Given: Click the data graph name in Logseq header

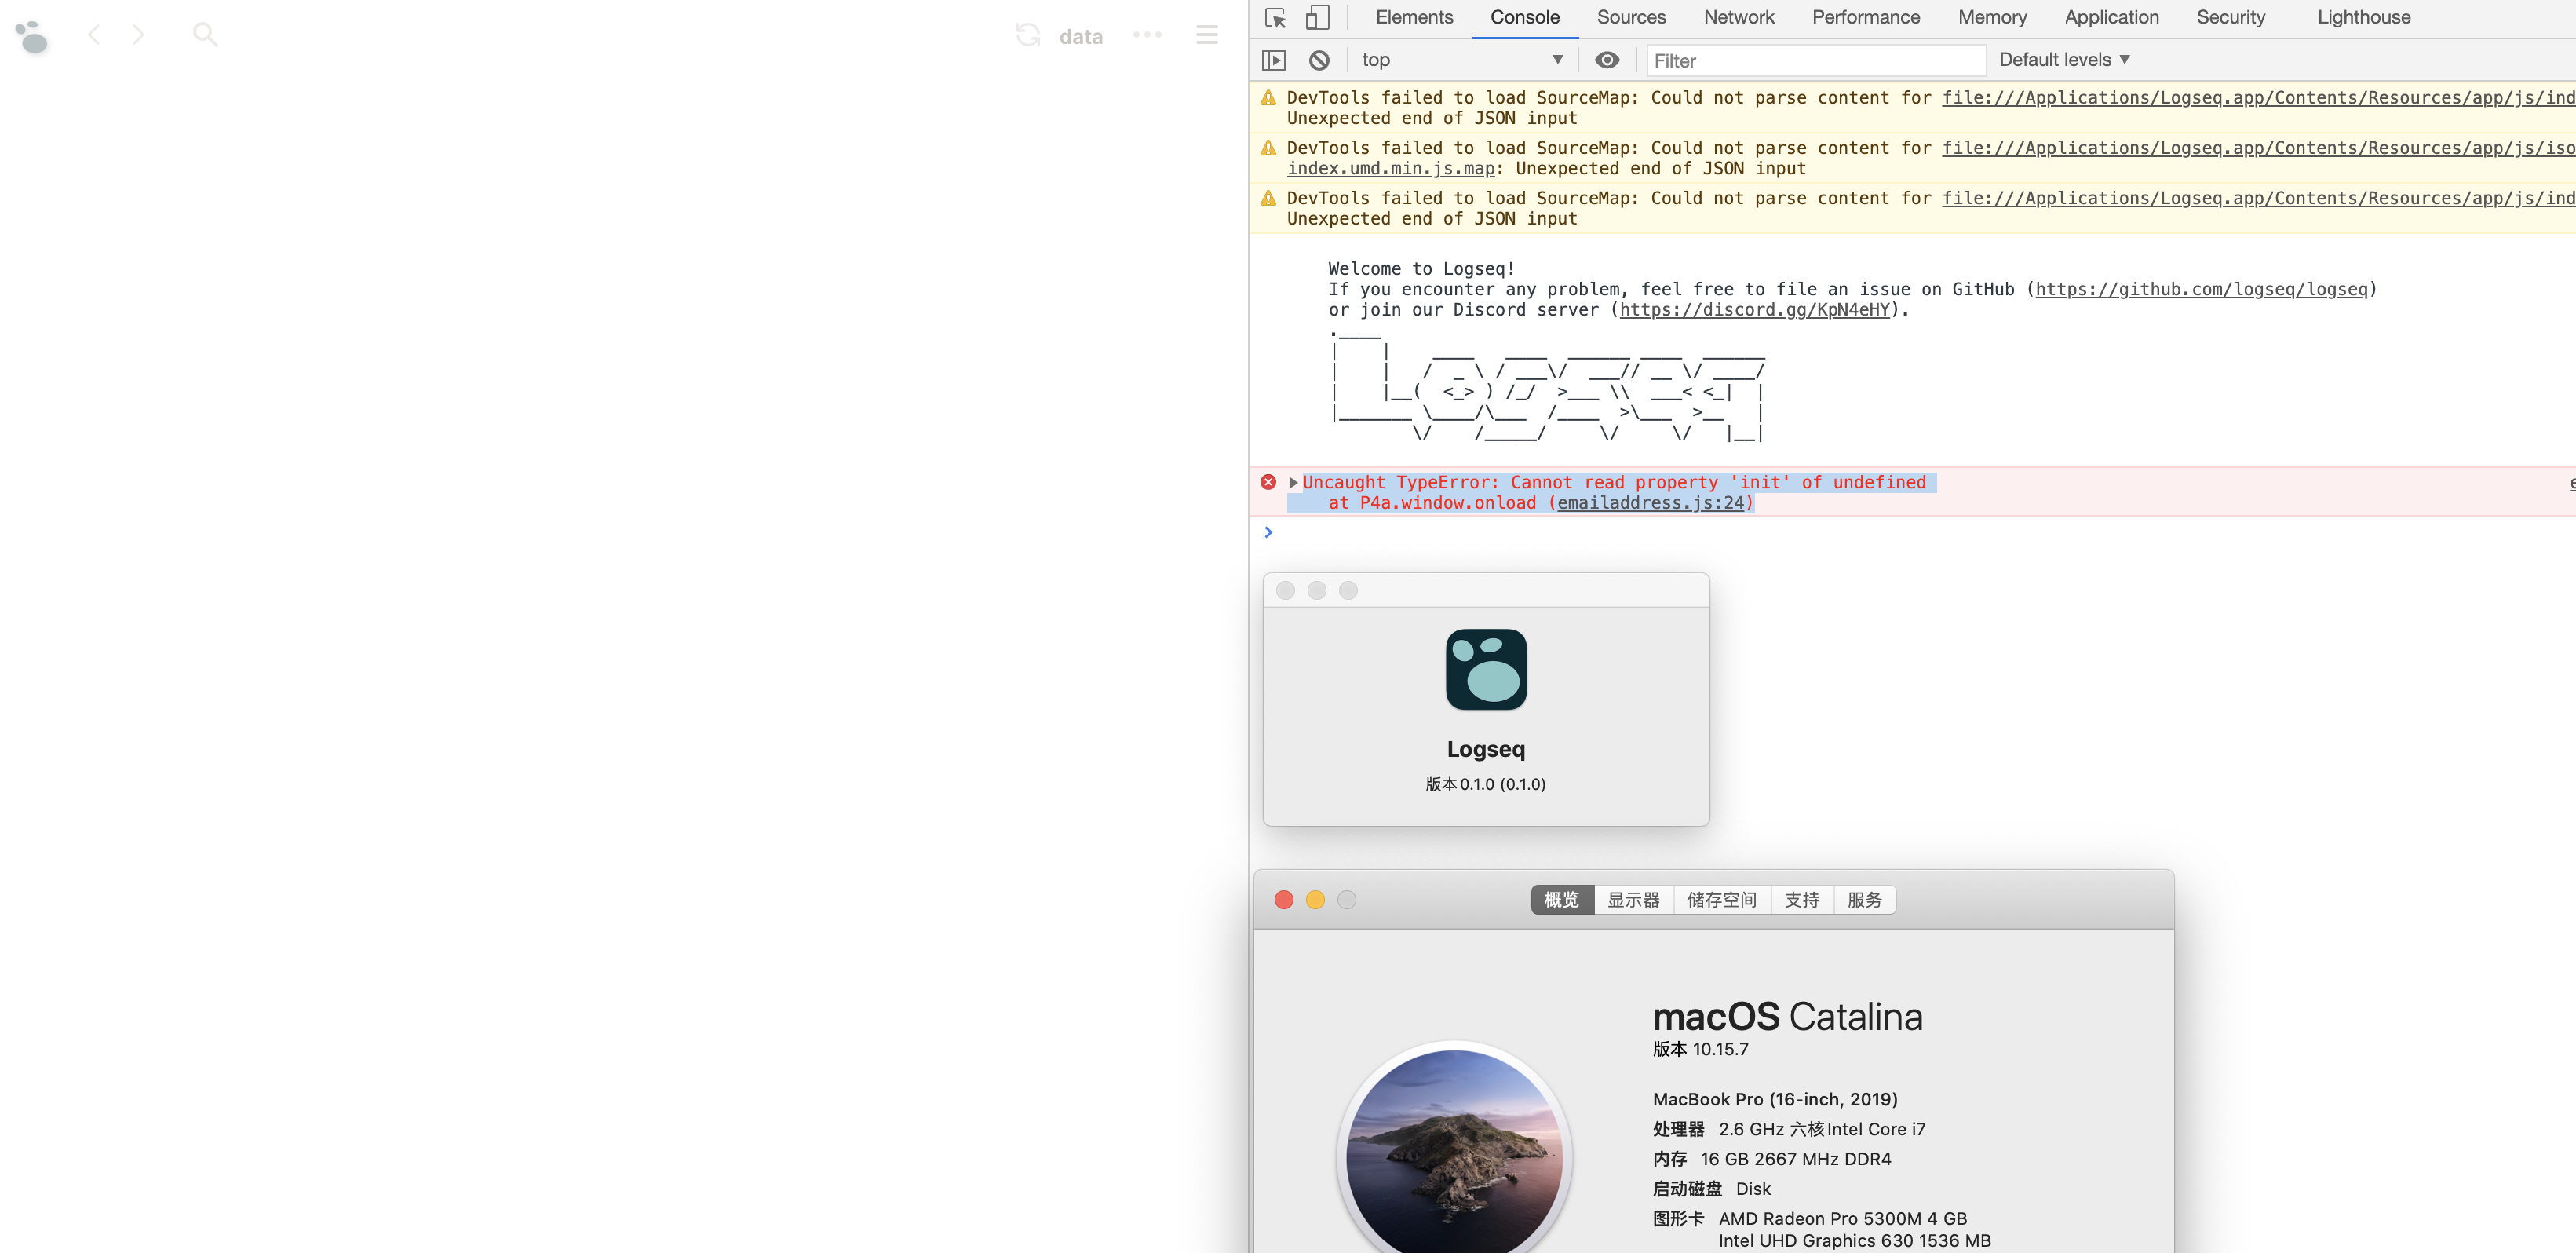Looking at the screenshot, I should point(1081,37).
